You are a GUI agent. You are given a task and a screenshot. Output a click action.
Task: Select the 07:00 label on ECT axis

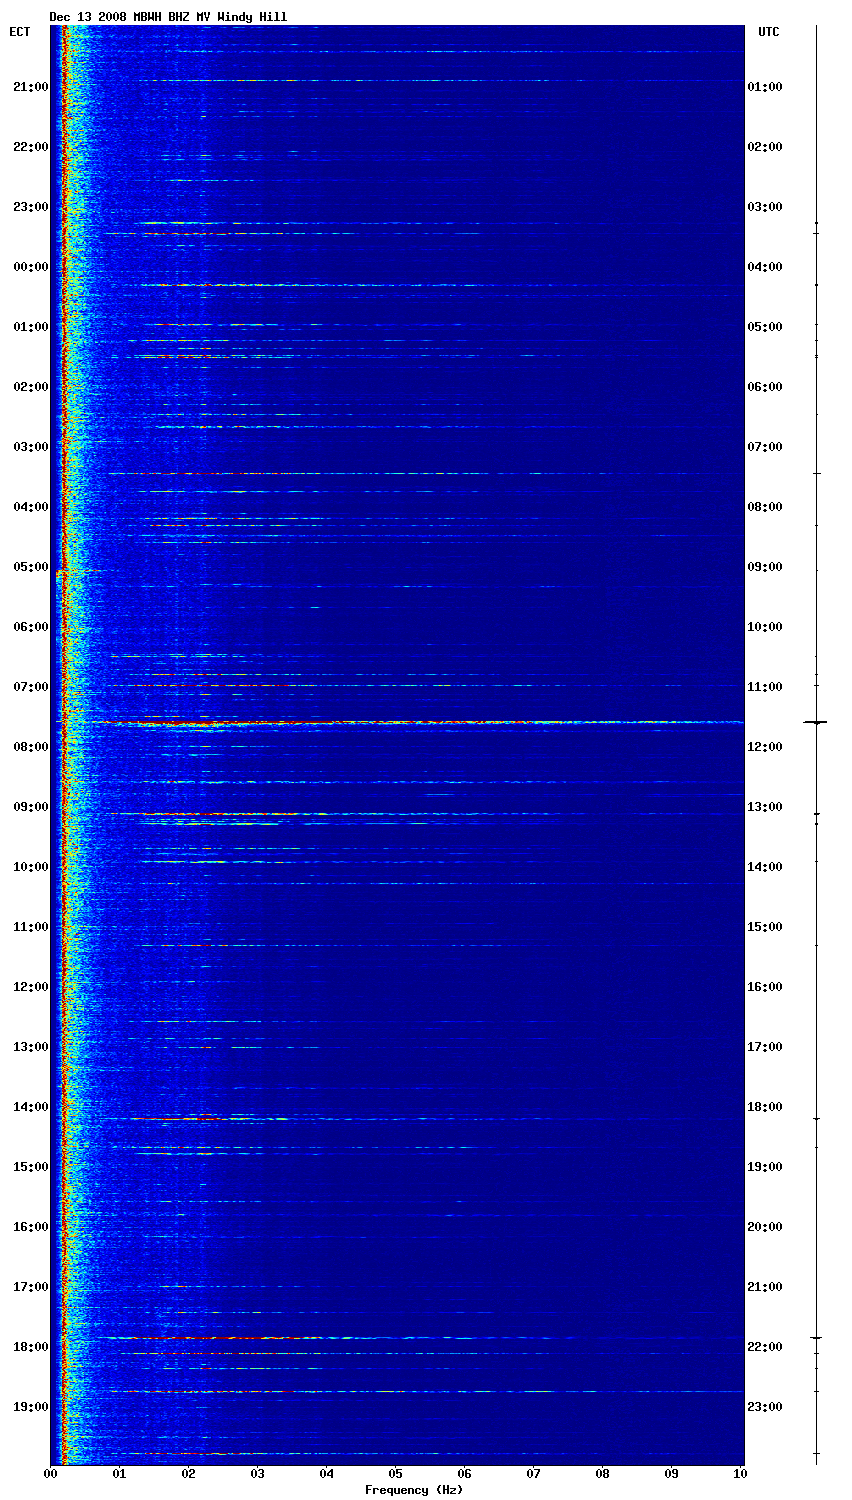pos(30,687)
